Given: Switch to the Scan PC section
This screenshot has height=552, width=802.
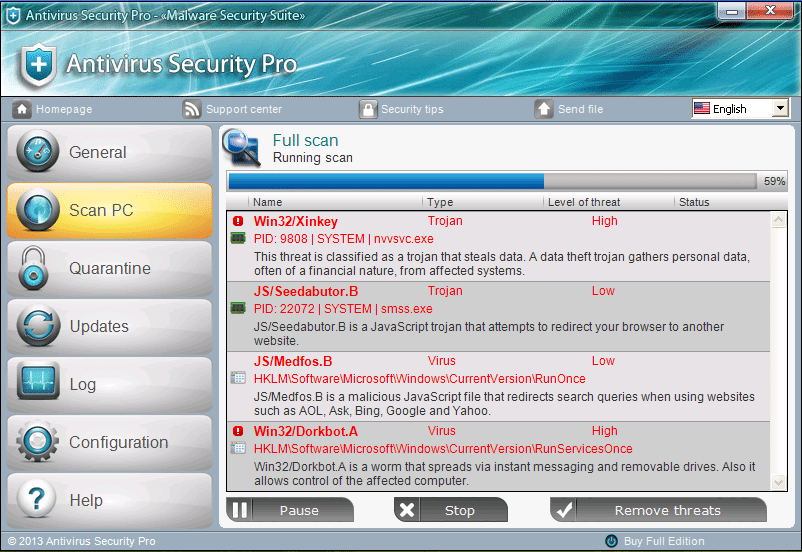Looking at the screenshot, I should coord(109,210).
